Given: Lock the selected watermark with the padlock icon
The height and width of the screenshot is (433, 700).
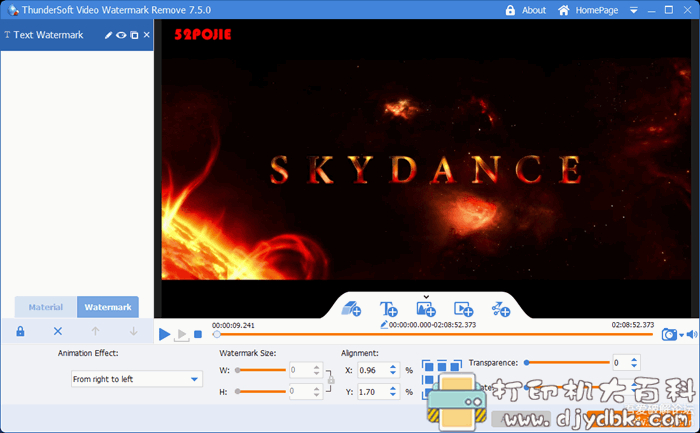Looking at the screenshot, I should click(20, 331).
